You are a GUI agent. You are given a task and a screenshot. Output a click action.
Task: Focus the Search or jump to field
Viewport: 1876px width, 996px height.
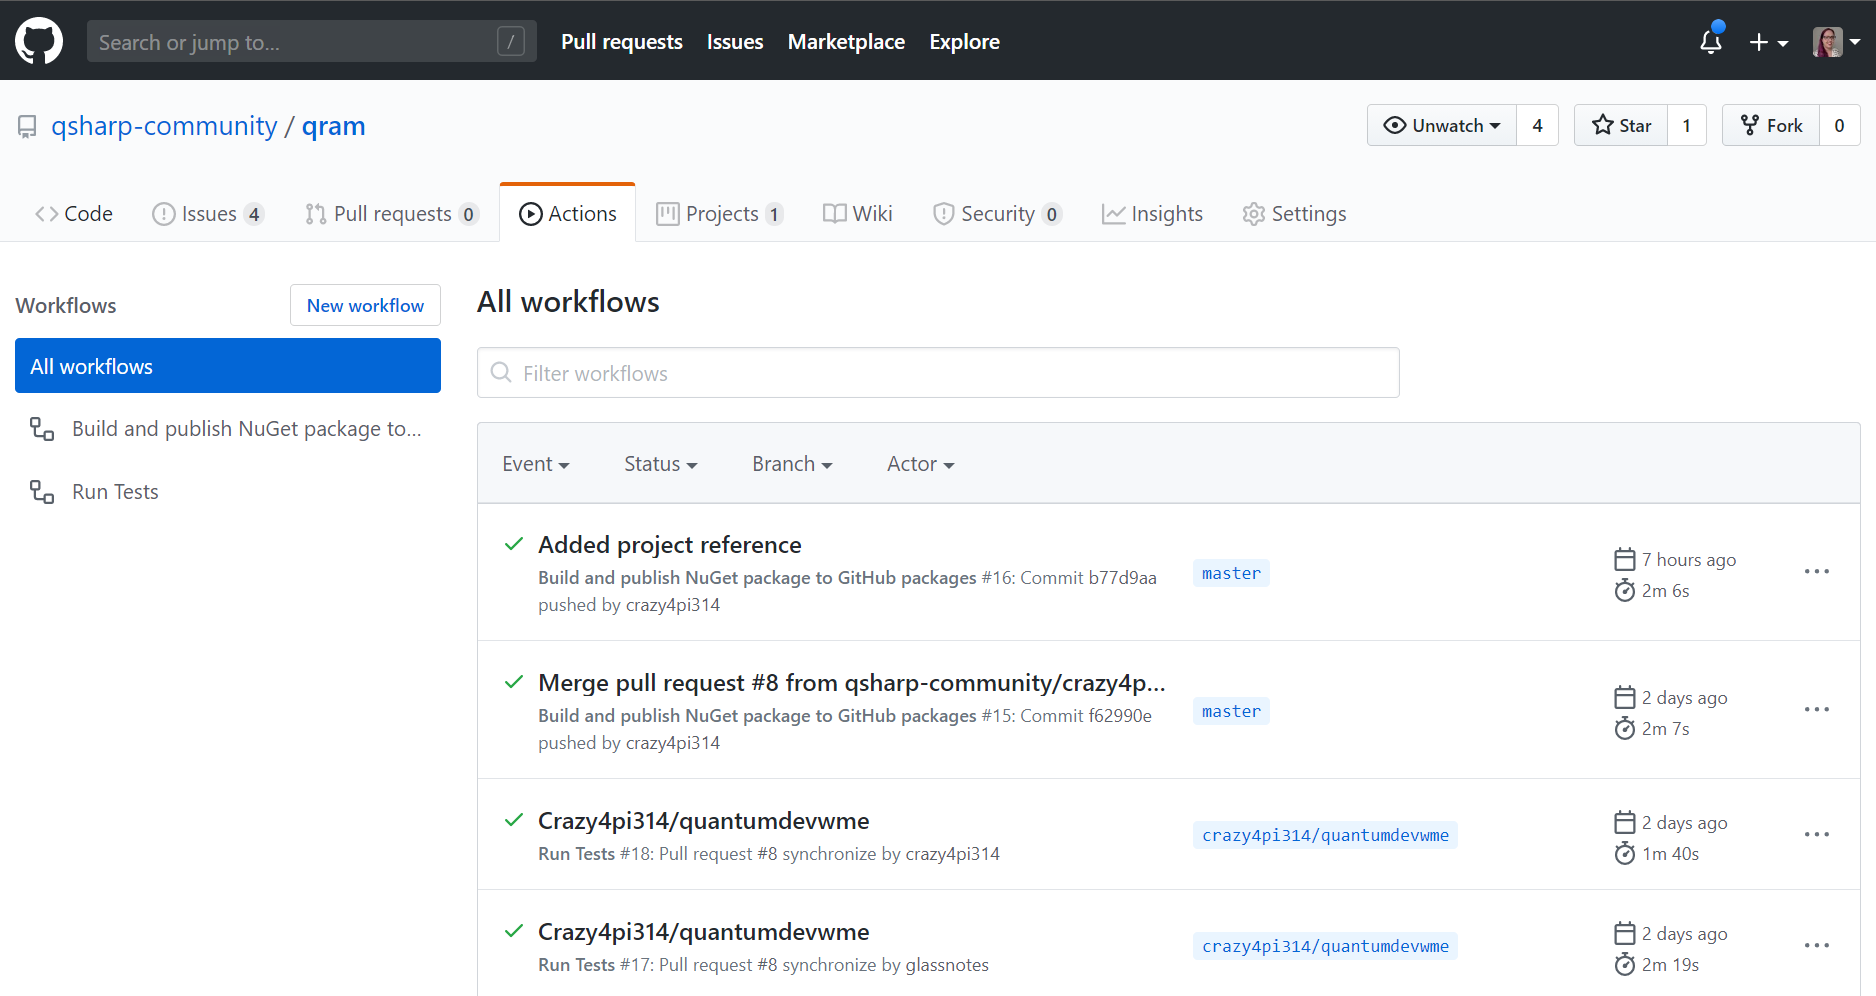pos(312,41)
